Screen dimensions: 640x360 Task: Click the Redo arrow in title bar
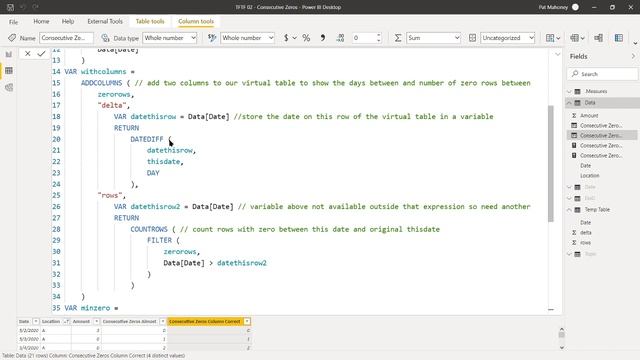tap(36, 7)
